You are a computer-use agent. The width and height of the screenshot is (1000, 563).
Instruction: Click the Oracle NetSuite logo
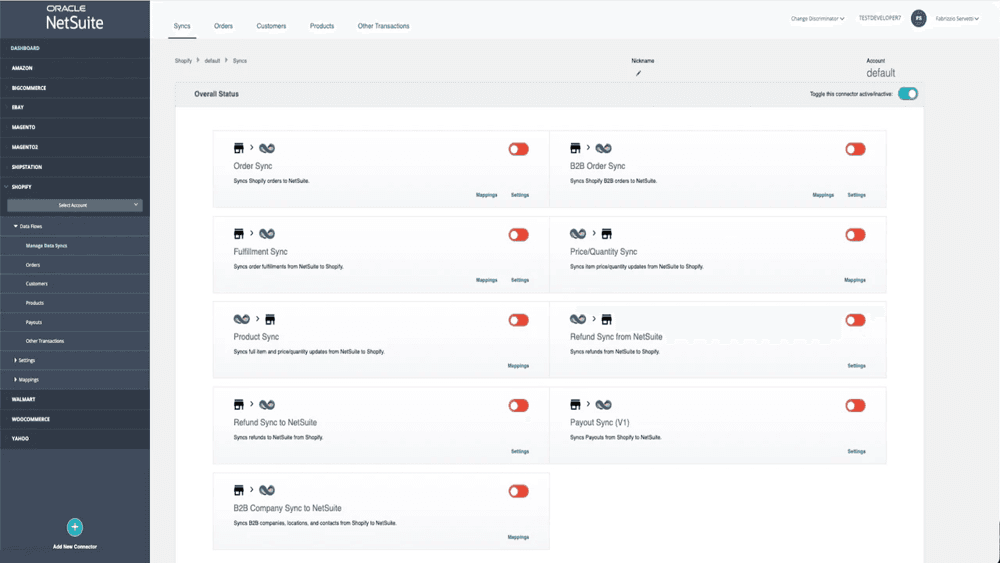tap(75, 18)
